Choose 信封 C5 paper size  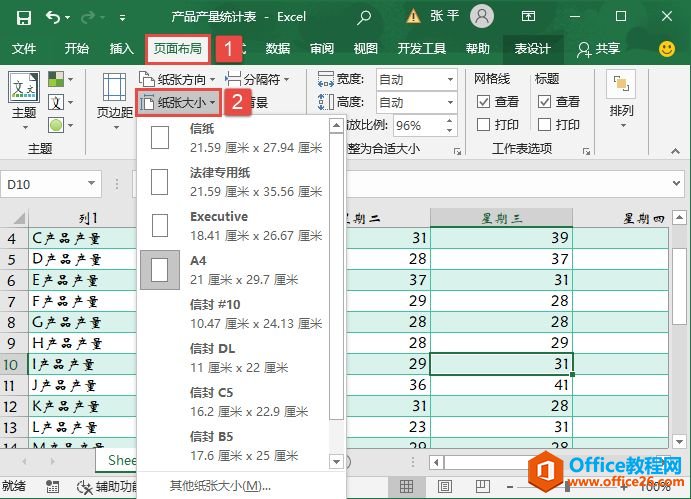tap(234, 402)
